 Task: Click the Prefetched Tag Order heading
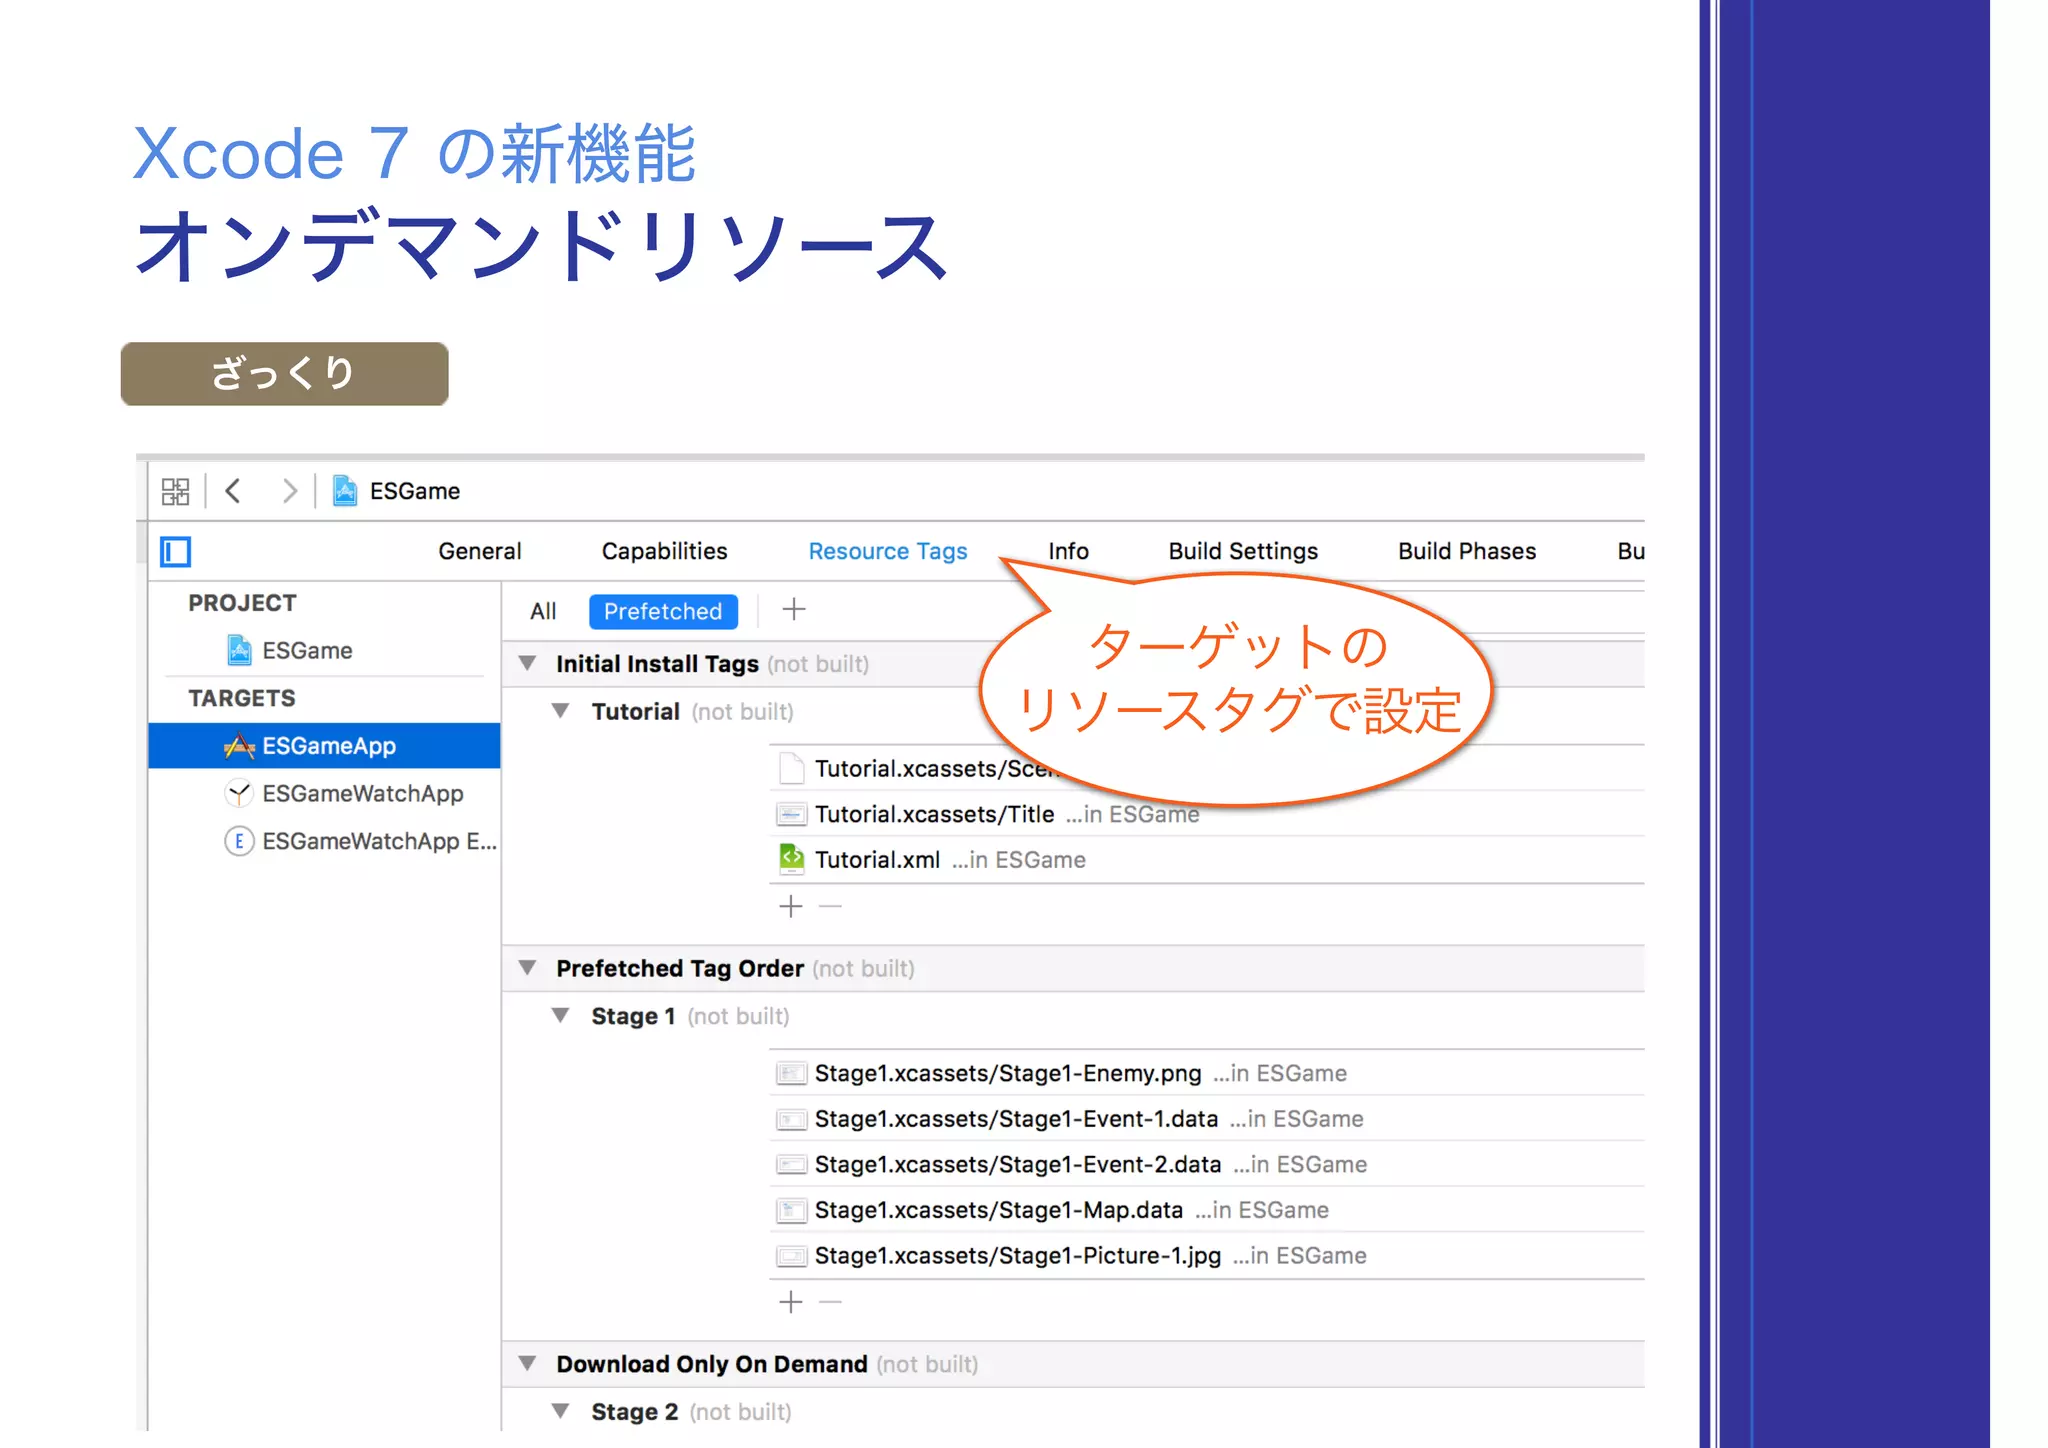[680, 968]
